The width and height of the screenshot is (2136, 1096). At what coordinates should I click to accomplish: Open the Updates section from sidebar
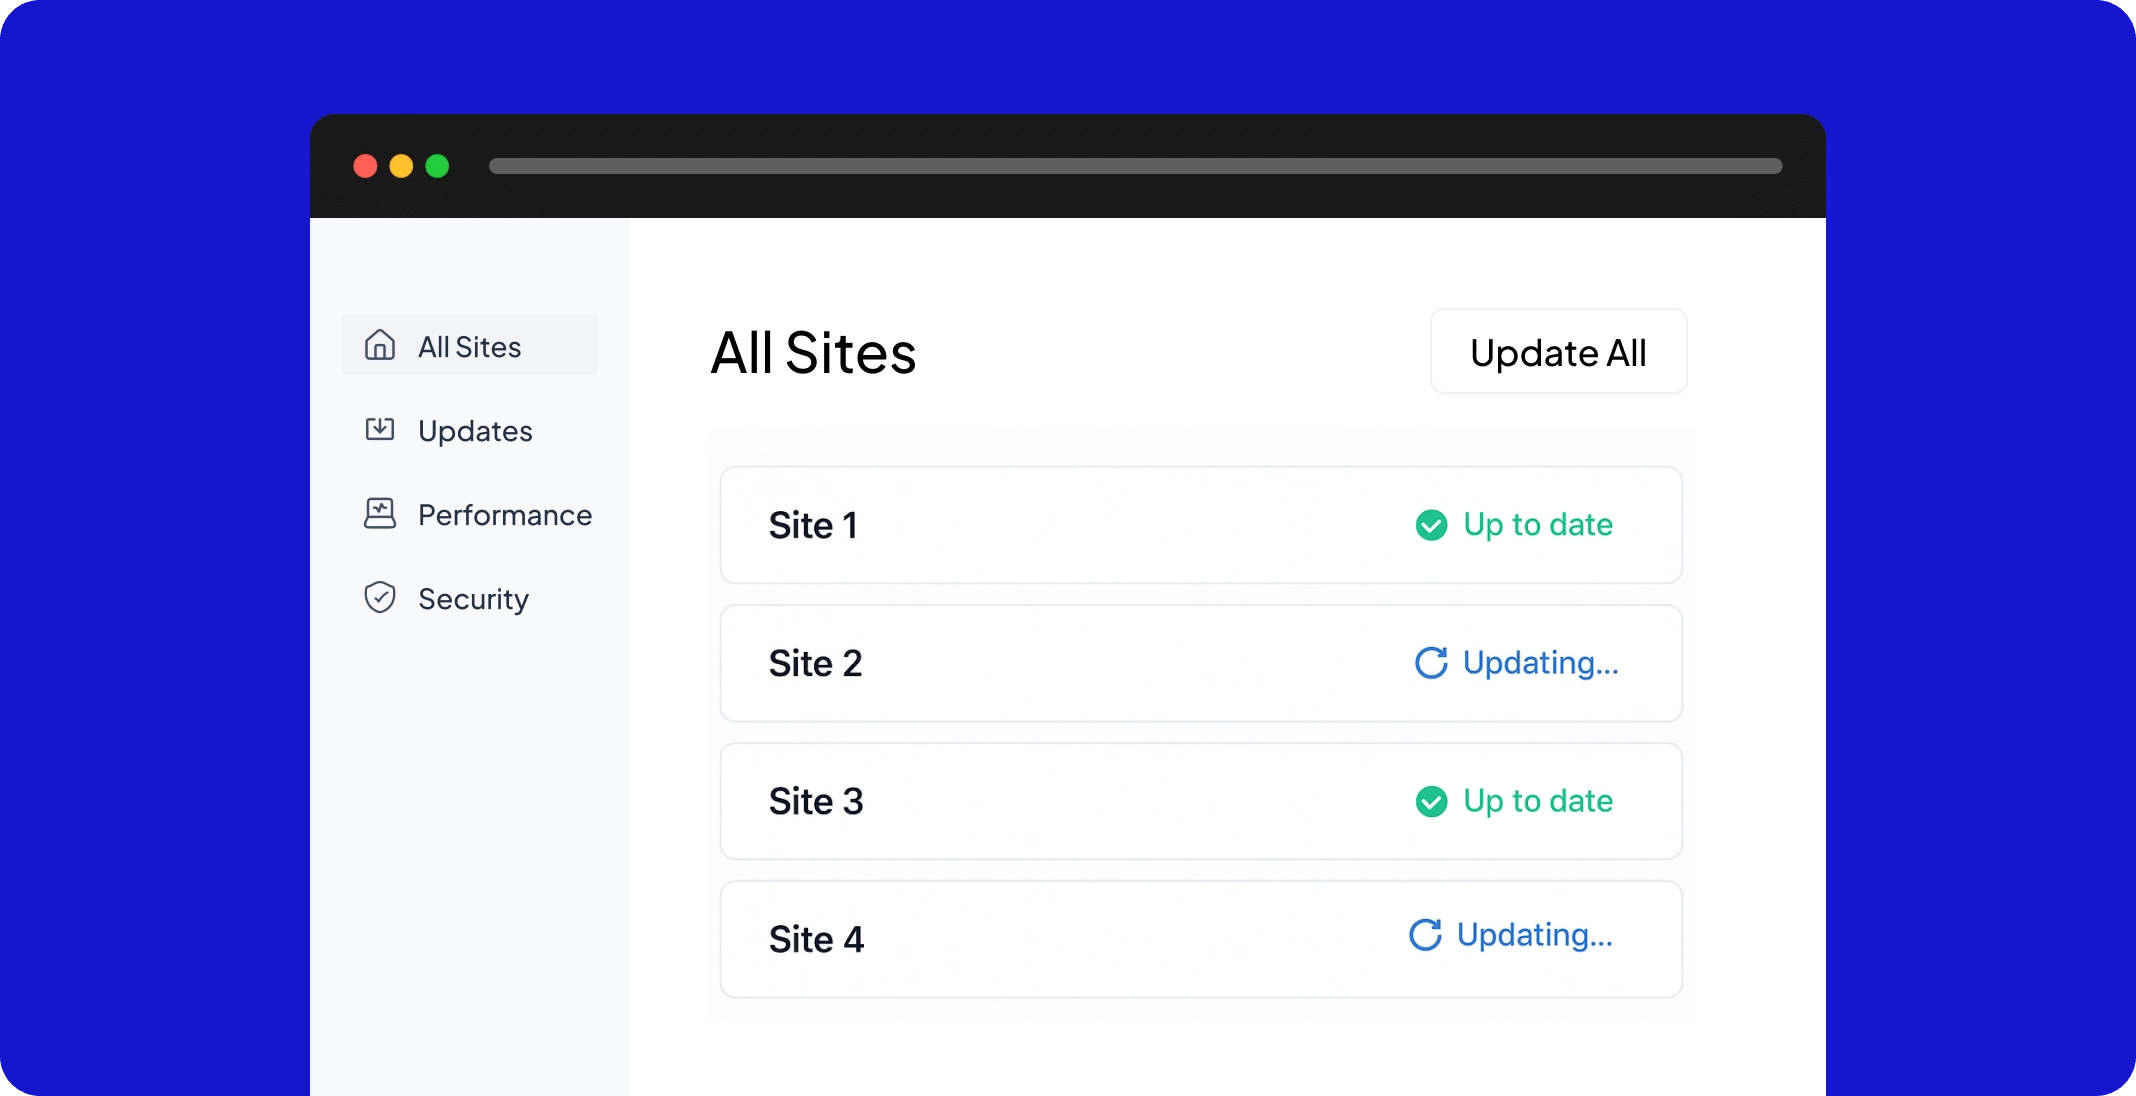tap(474, 430)
